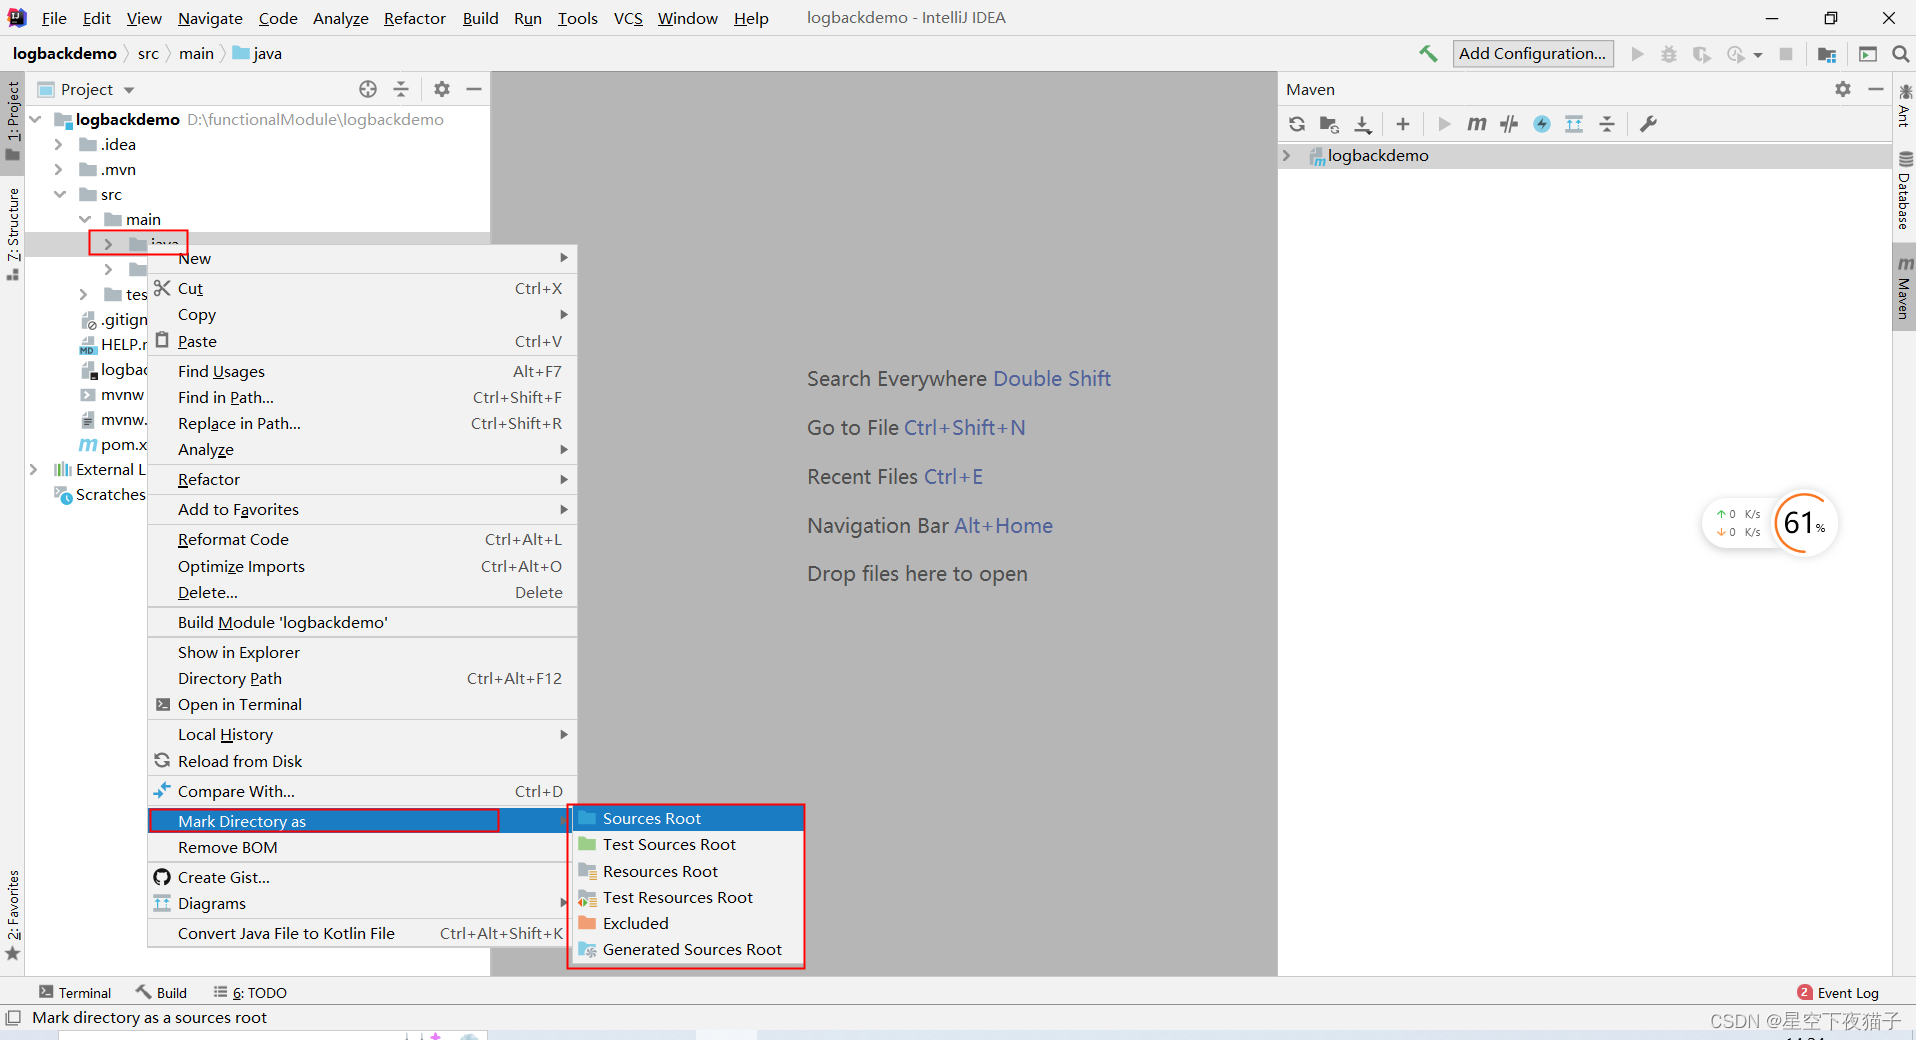Open coverage run dropdown arrow in toolbar
The width and height of the screenshot is (1916, 1040).
1758,56
